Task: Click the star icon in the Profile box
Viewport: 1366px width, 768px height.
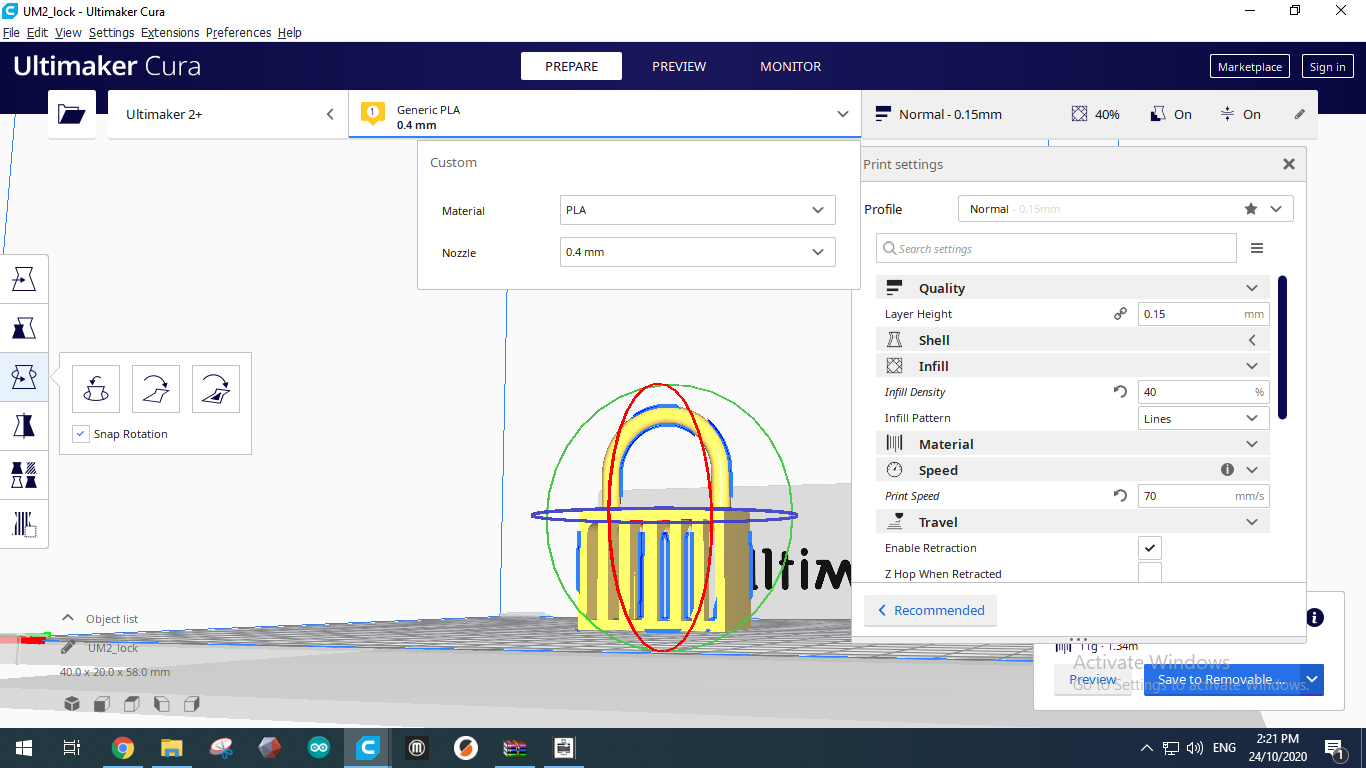Action: [1251, 209]
